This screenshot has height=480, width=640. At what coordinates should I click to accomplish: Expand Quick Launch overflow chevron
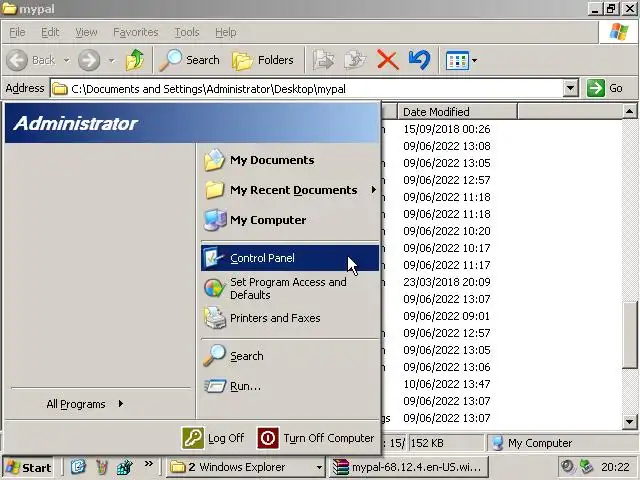(x=149, y=464)
